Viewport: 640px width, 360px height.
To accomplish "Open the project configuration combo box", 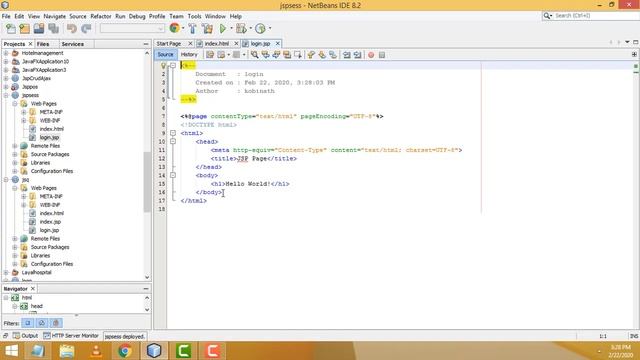I will click(x=132, y=29).
